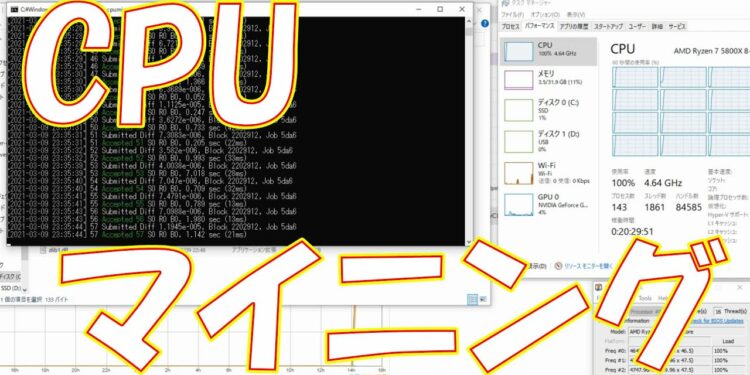The image size is (750, 375).
Task: Click the 'AMD Ryzen 7 5800X' processor name
Action: (x=712, y=51)
